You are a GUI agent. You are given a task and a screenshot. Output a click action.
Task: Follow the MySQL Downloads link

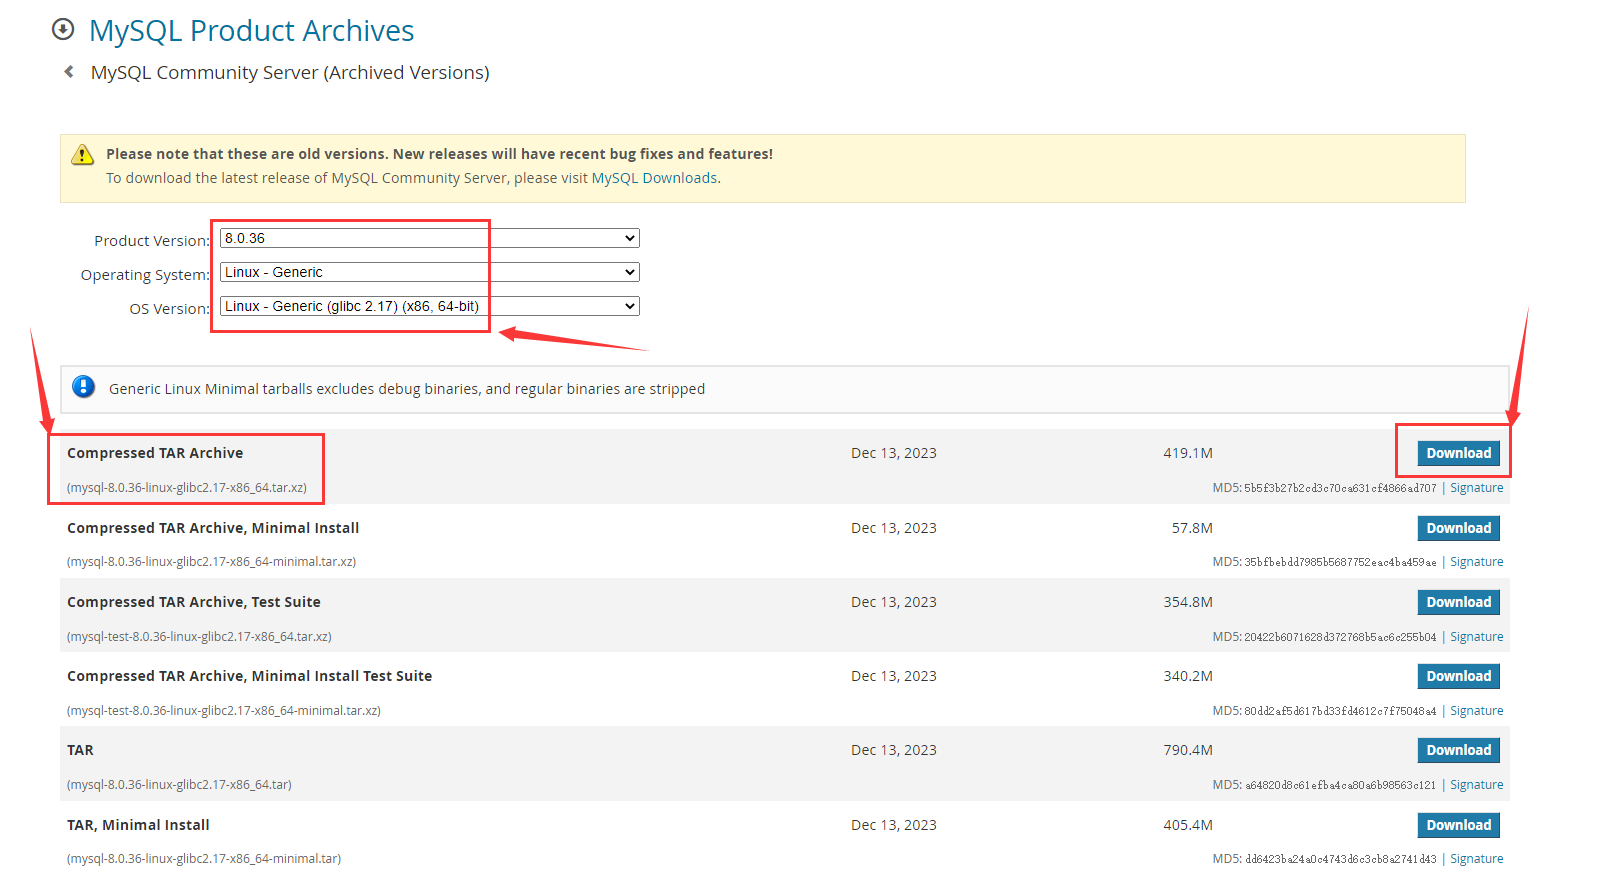click(654, 178)
